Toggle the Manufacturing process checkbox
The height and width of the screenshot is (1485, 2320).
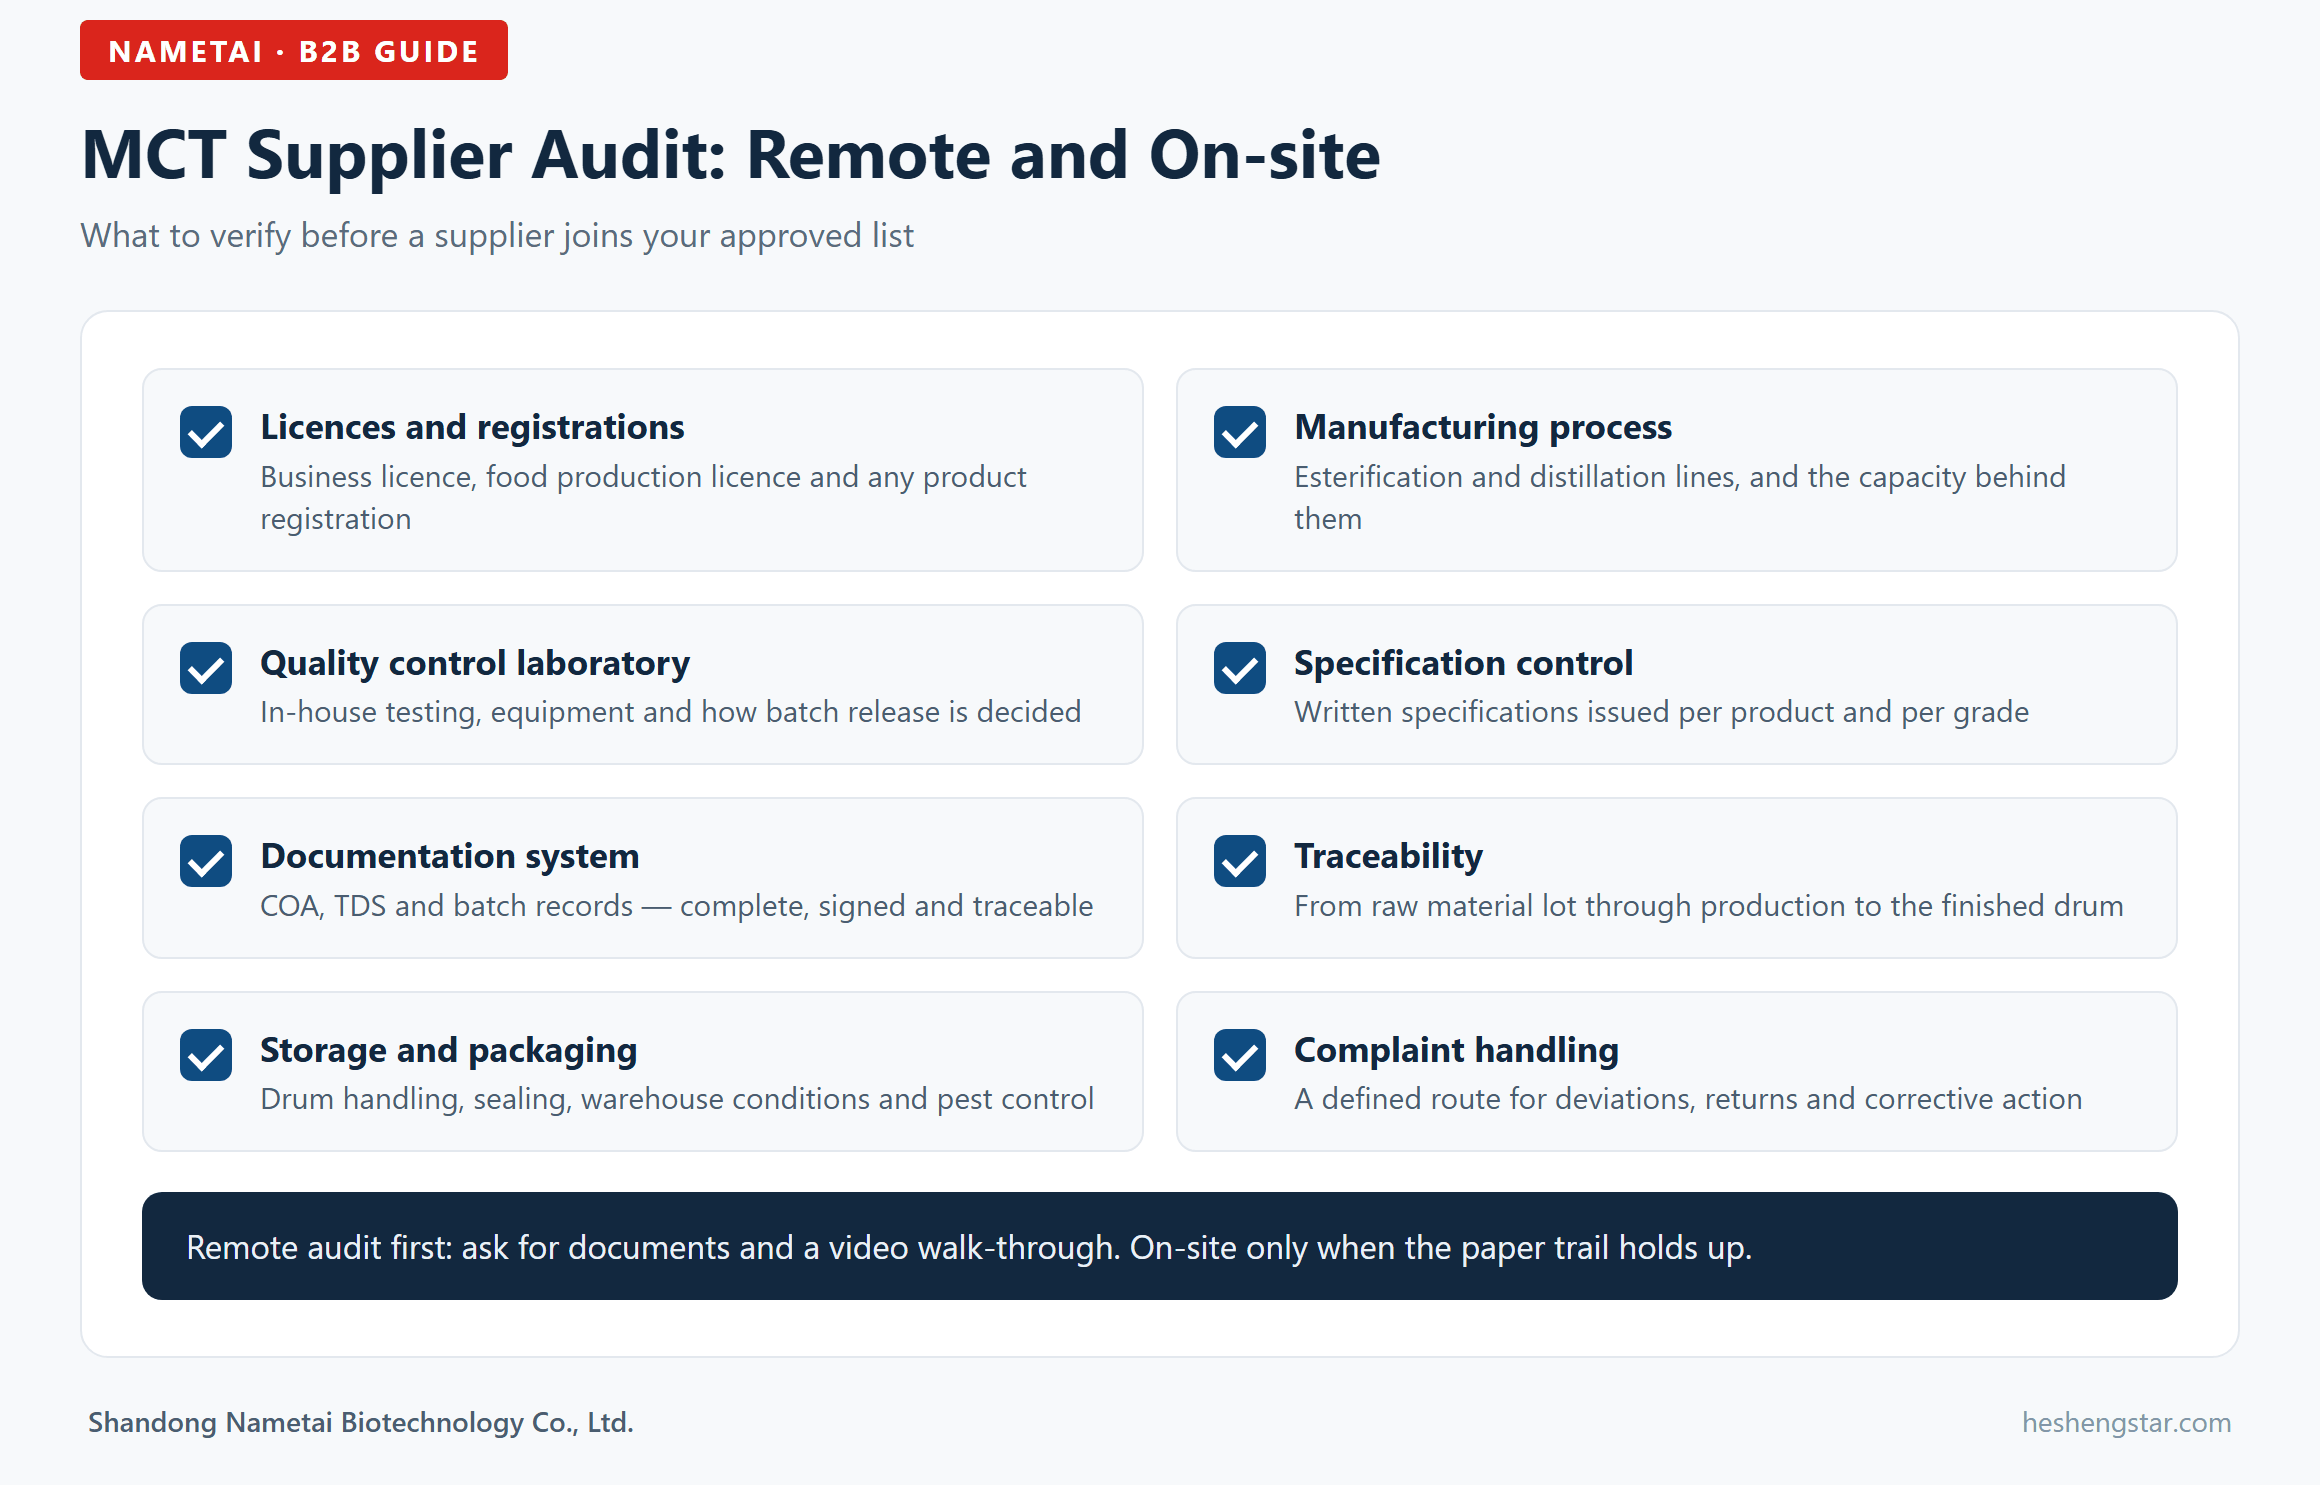coord(1240,432)
